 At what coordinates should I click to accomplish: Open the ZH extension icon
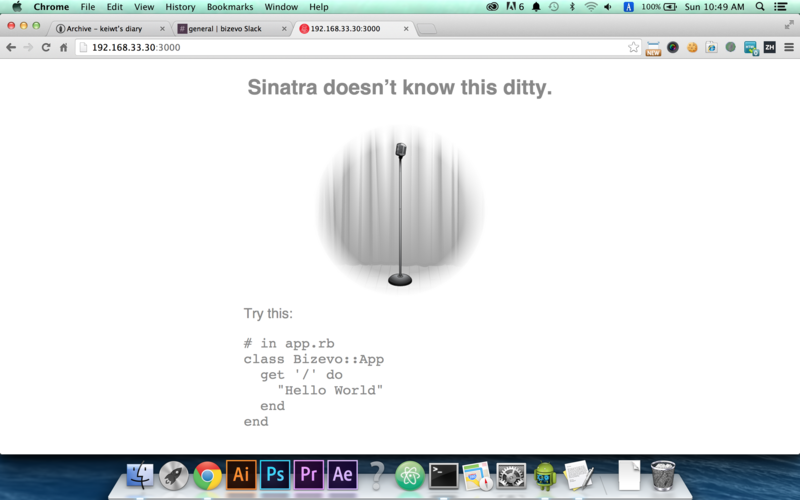pos(769,47)
